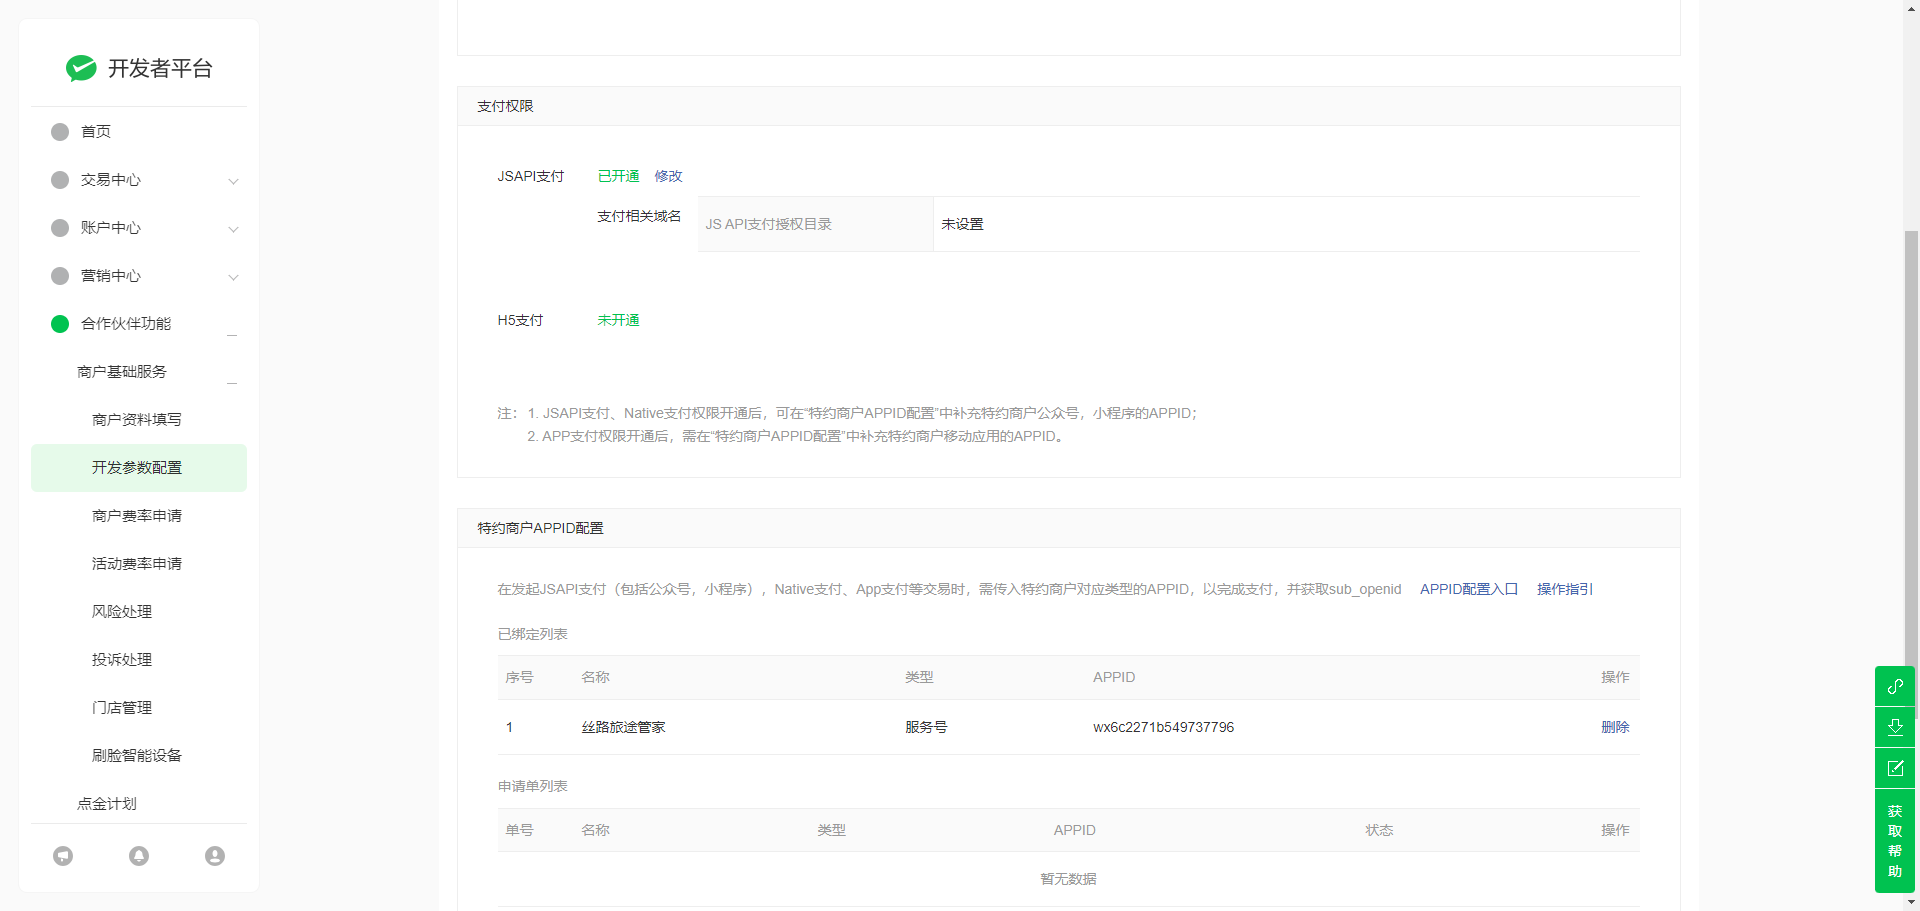Collapse the 商户基础服务 submenu

232,383
